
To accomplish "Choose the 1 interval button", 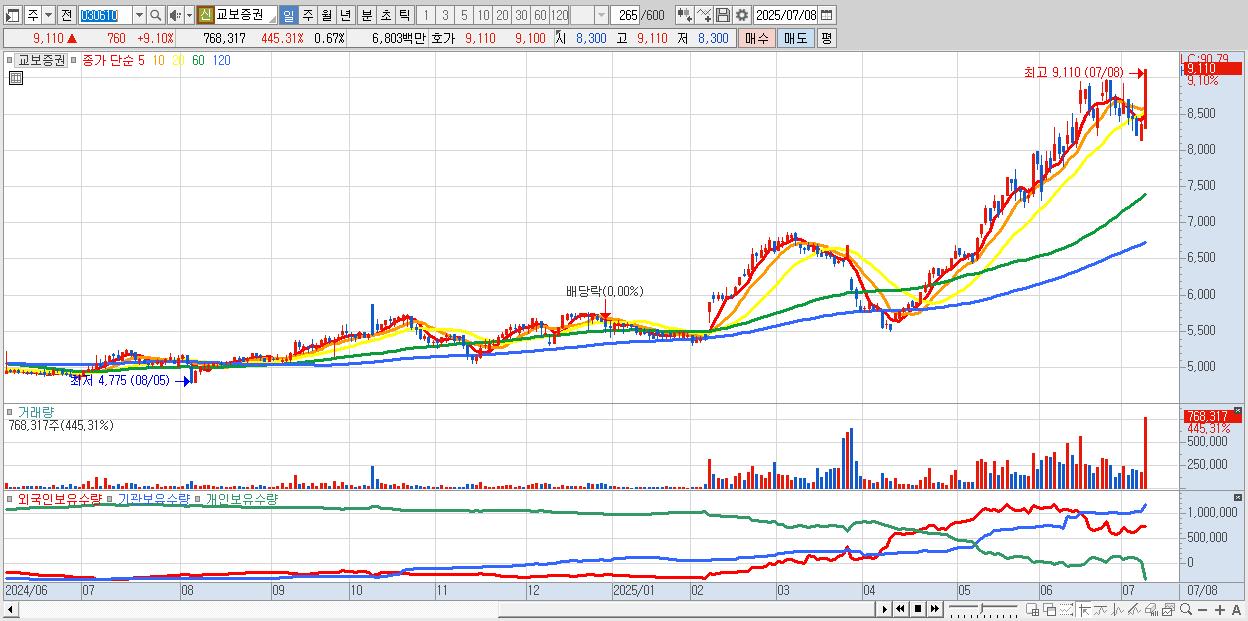I will 426,15.
